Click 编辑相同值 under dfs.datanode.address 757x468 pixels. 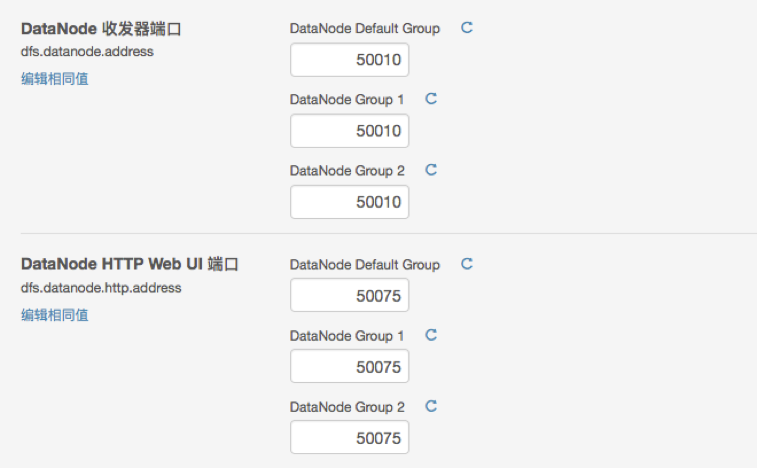(x=55, y=78)
